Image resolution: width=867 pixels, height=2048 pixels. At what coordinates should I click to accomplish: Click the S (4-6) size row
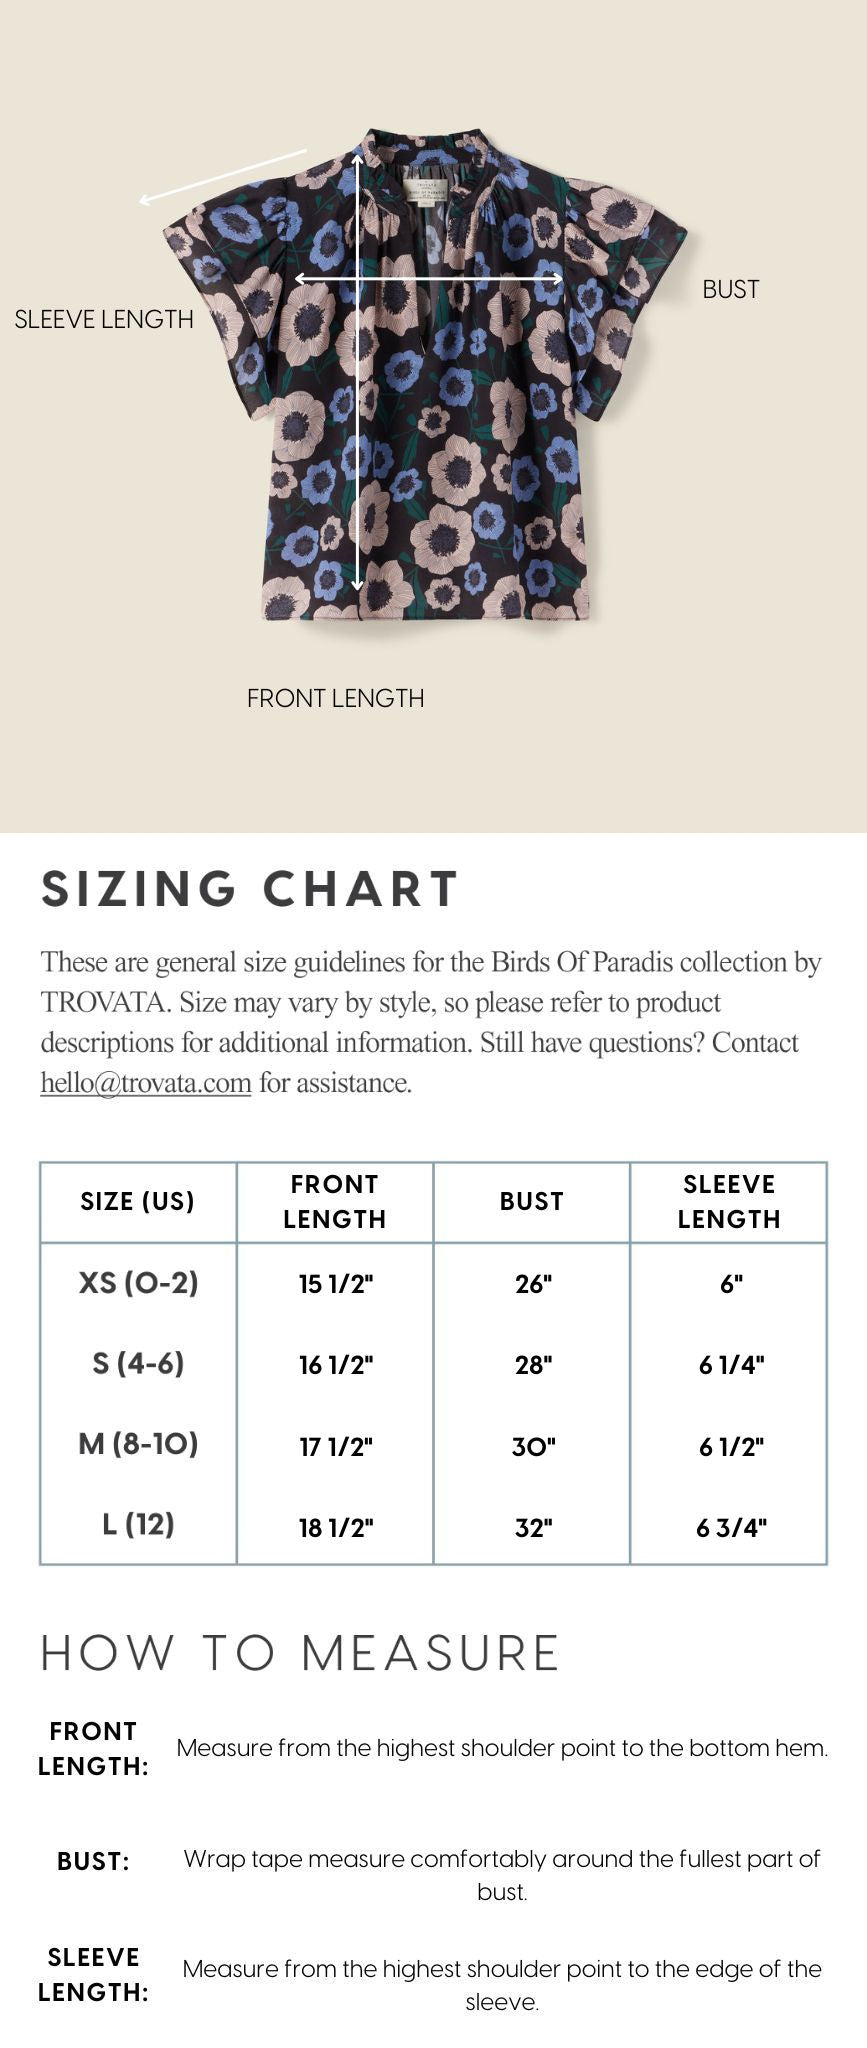click(x=433, y=1364)
